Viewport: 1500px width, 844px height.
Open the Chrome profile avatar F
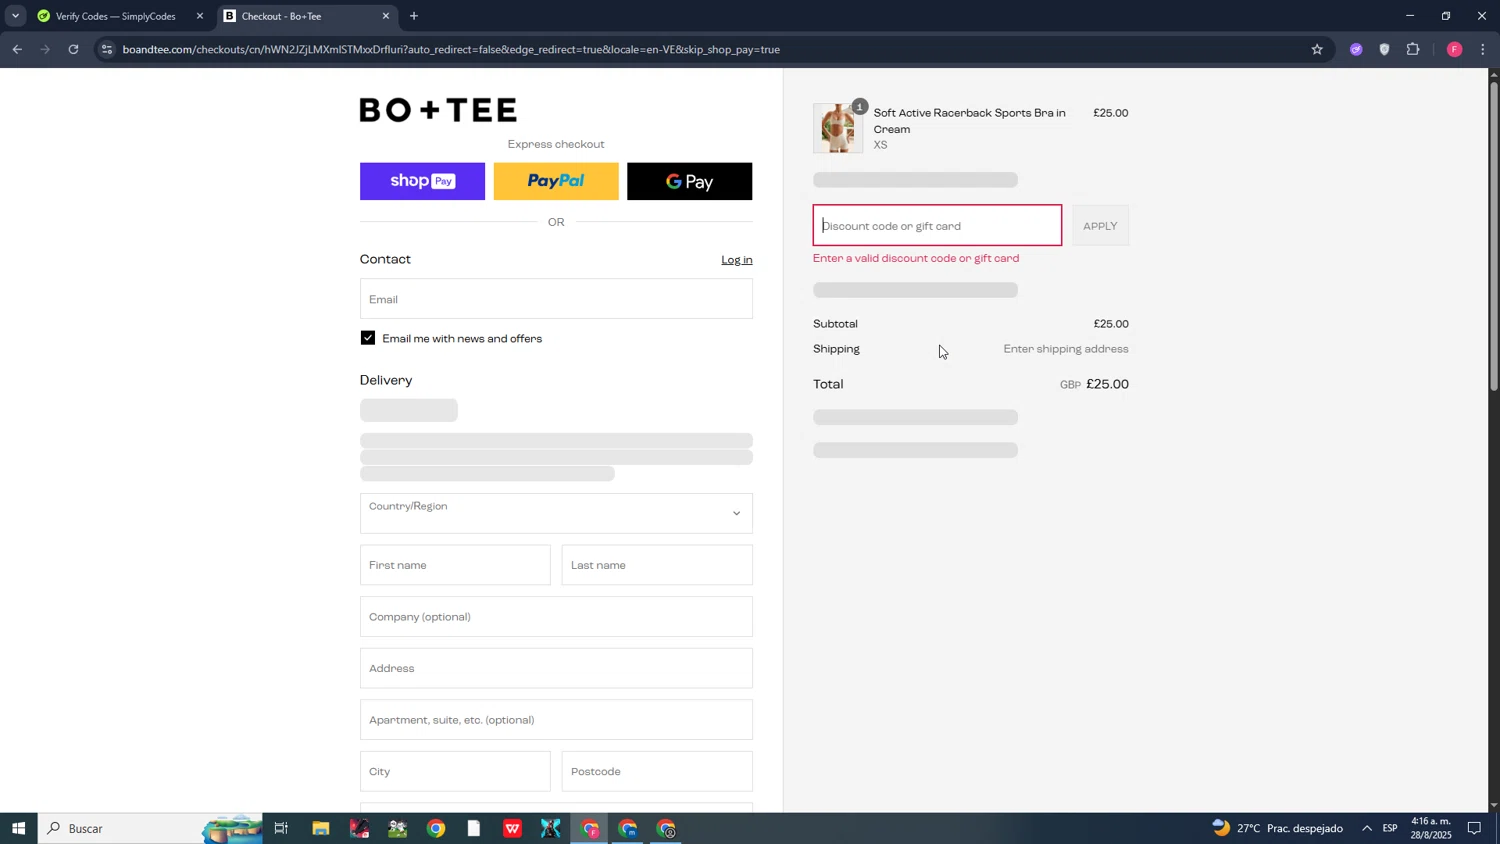(1454, 49)
